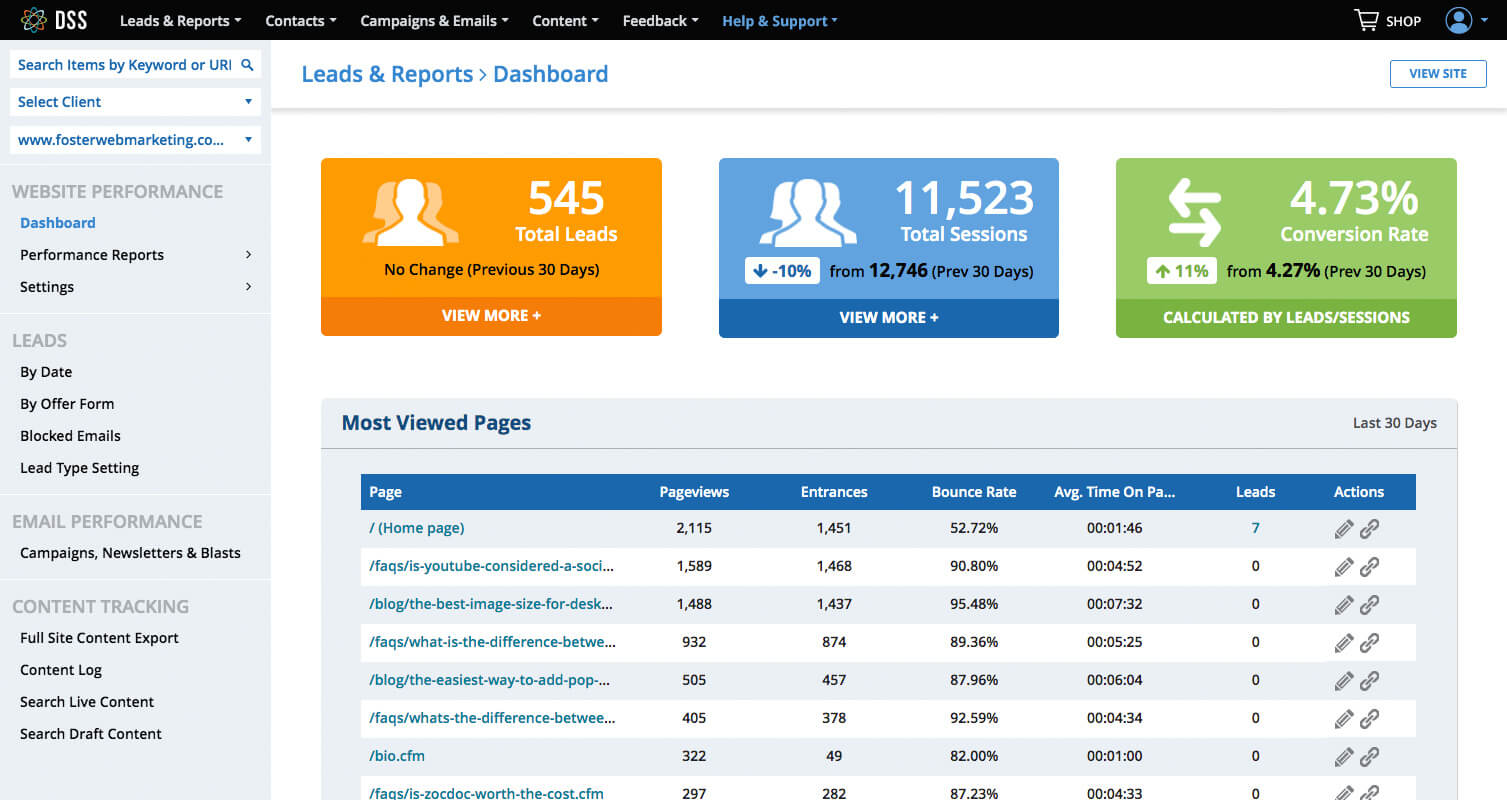Click the pencil icon for the best-image-size blog row
The height and width of the screenshot is (800, 1507).
1344,605
